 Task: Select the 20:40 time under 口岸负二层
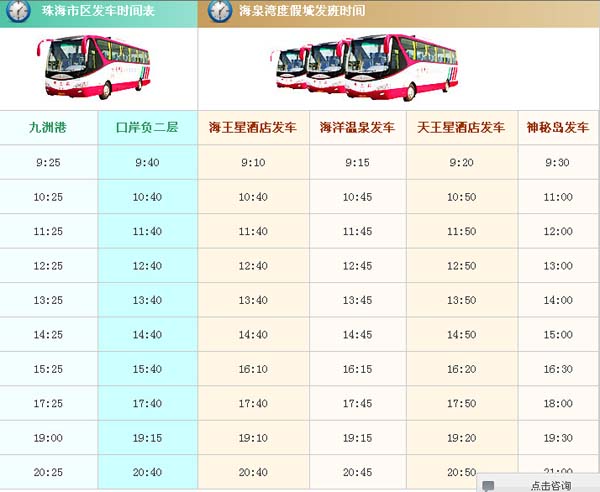pyautogui.click(x=147, y=472)
